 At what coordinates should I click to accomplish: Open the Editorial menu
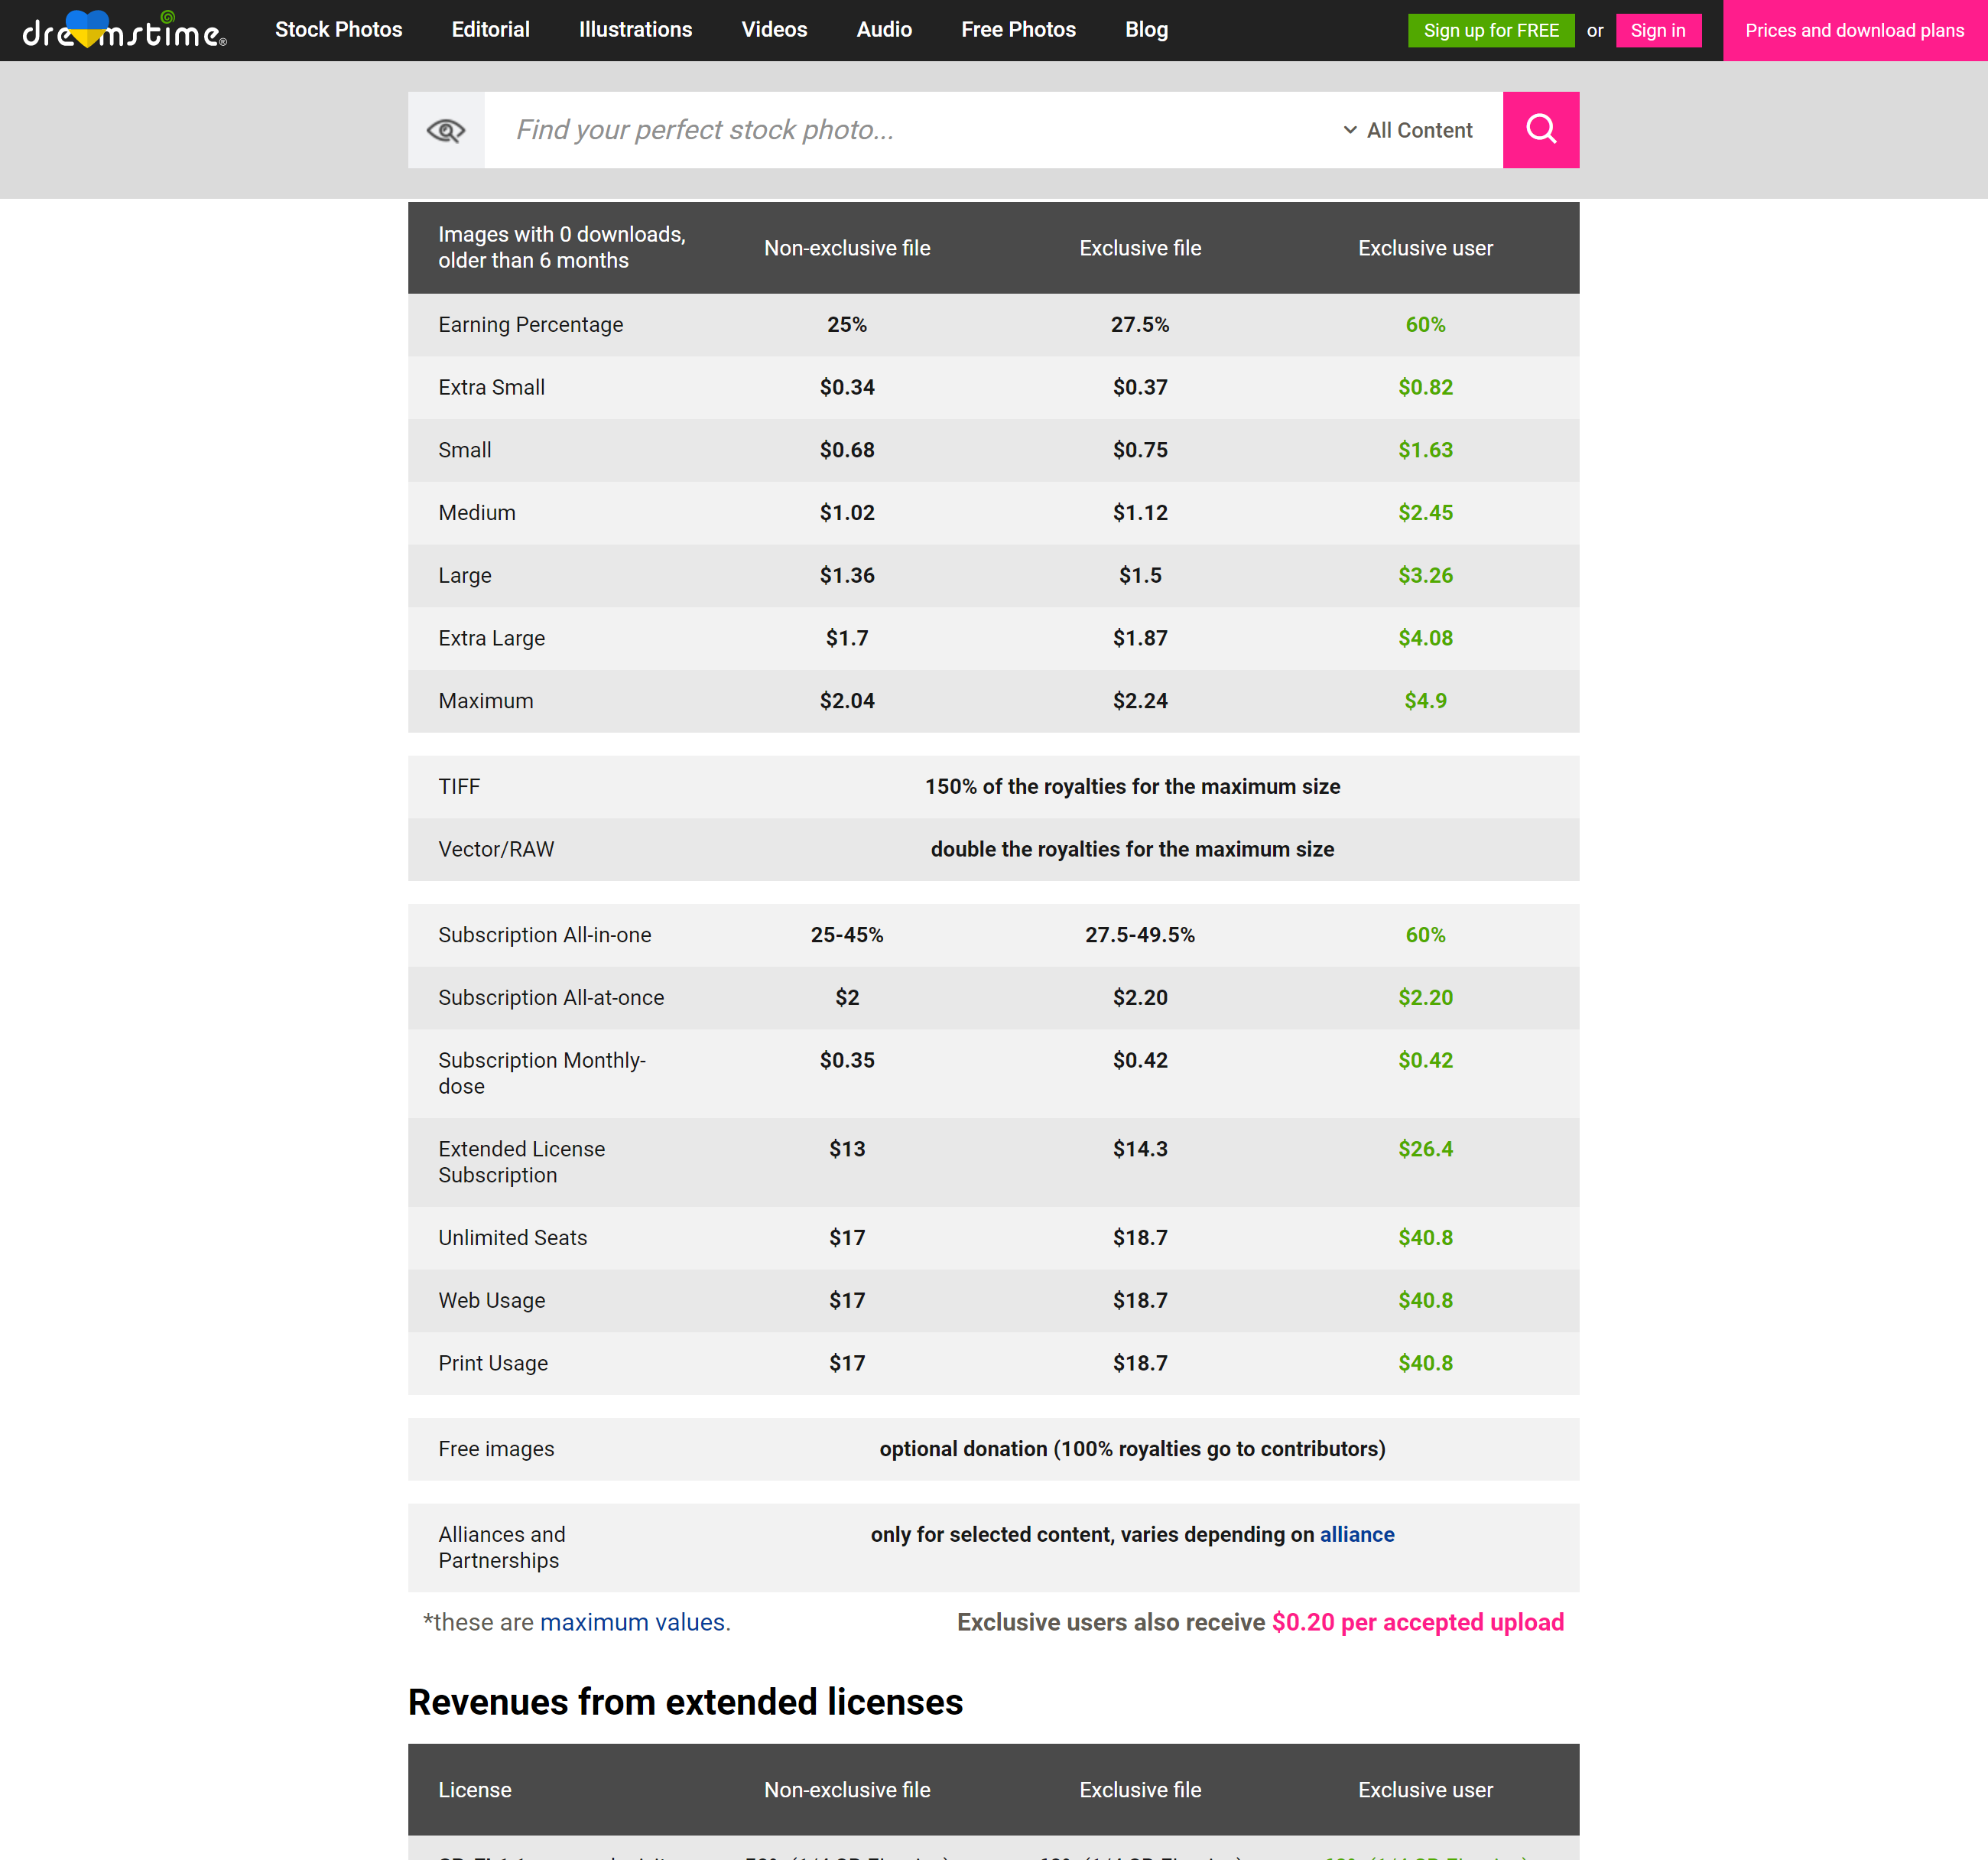click(x=490, y=30)
